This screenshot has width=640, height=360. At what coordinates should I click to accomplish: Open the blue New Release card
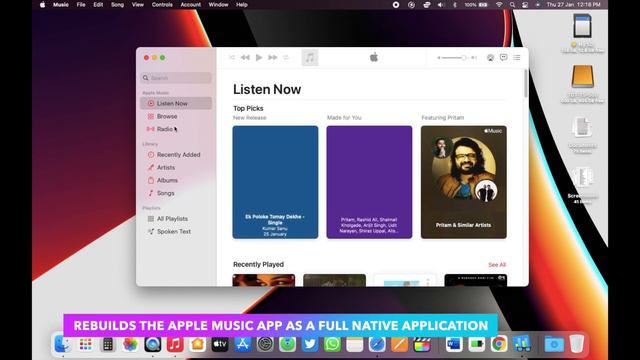point(275,182)
